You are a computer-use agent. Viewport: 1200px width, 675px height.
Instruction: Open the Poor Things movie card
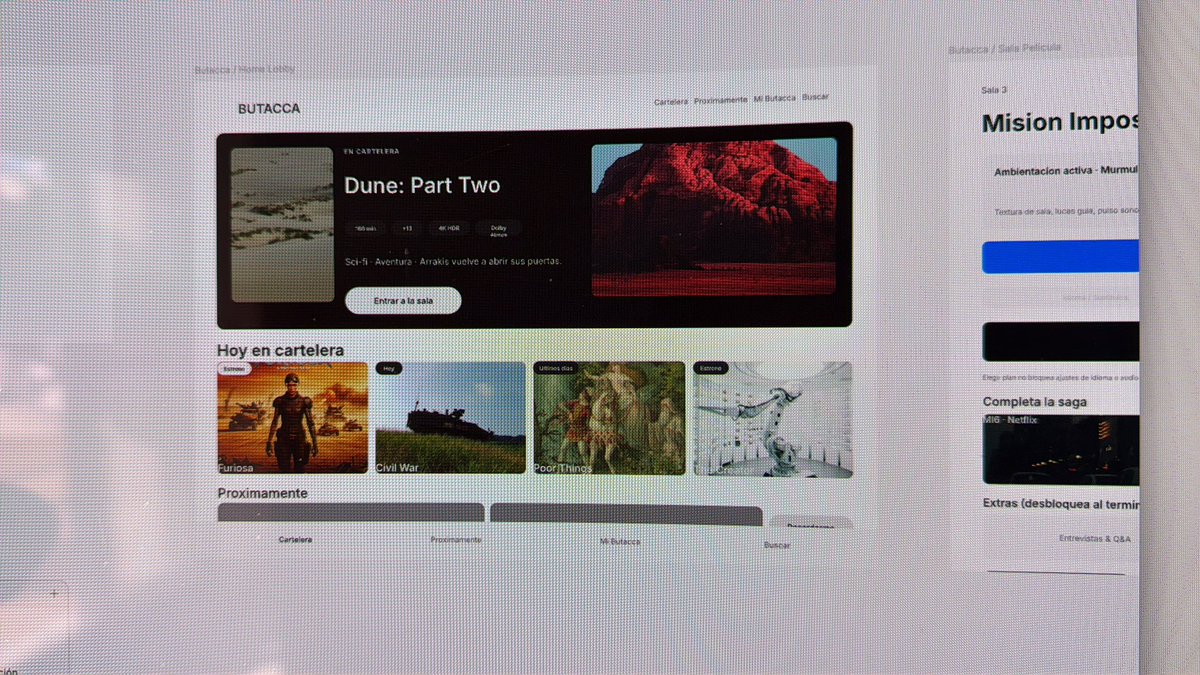coord(609,418)
